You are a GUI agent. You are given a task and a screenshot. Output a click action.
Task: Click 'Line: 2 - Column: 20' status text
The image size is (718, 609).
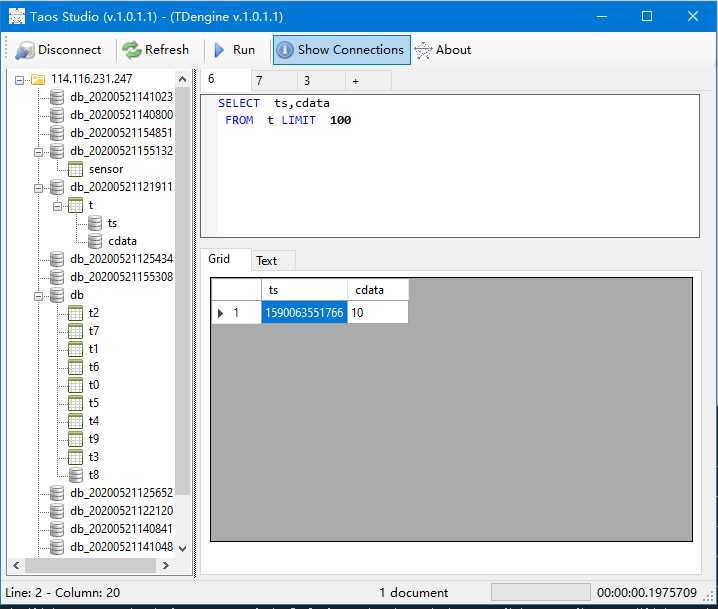pos(63,593)
